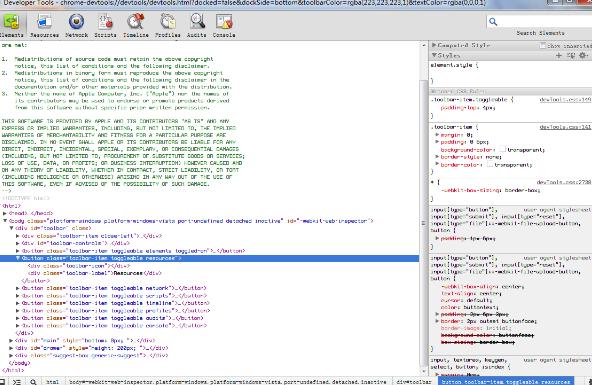Click button.toolbar-item.toggleable.resources breadcrumb
The width and height of the screenshot is (592, 385).
coord(507,382)
